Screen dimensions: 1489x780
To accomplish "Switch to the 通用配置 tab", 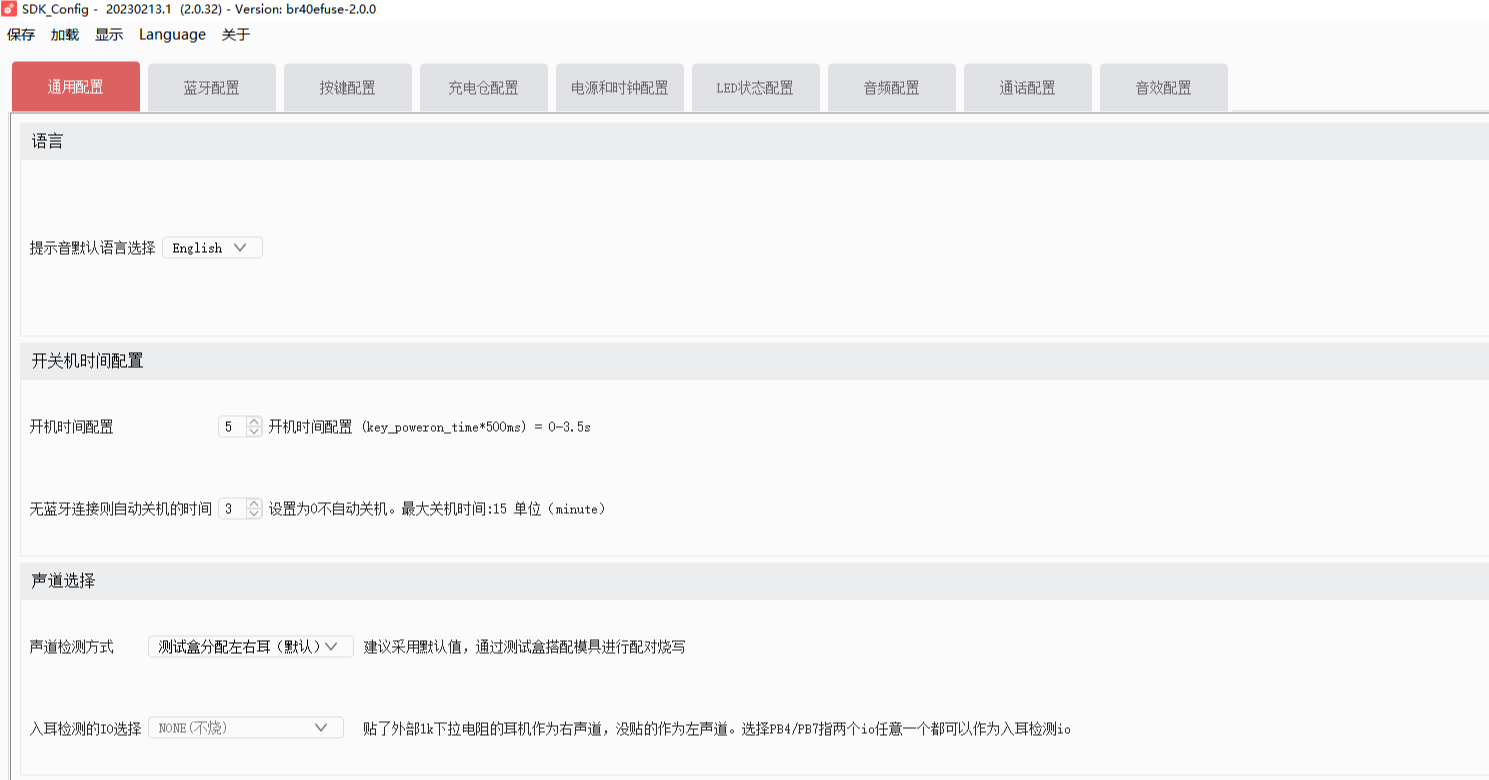I will [x=76, y=87].
